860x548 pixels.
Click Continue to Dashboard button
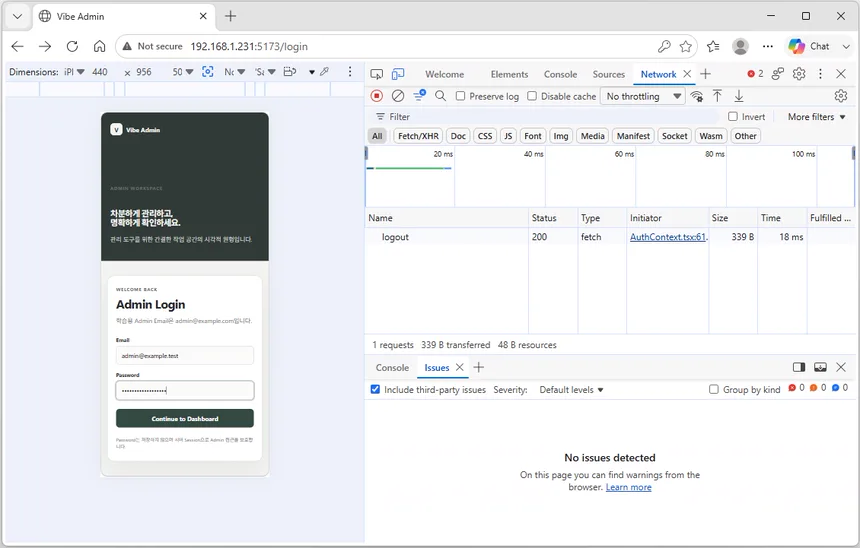pyautogui.click(x=185, y=419)
